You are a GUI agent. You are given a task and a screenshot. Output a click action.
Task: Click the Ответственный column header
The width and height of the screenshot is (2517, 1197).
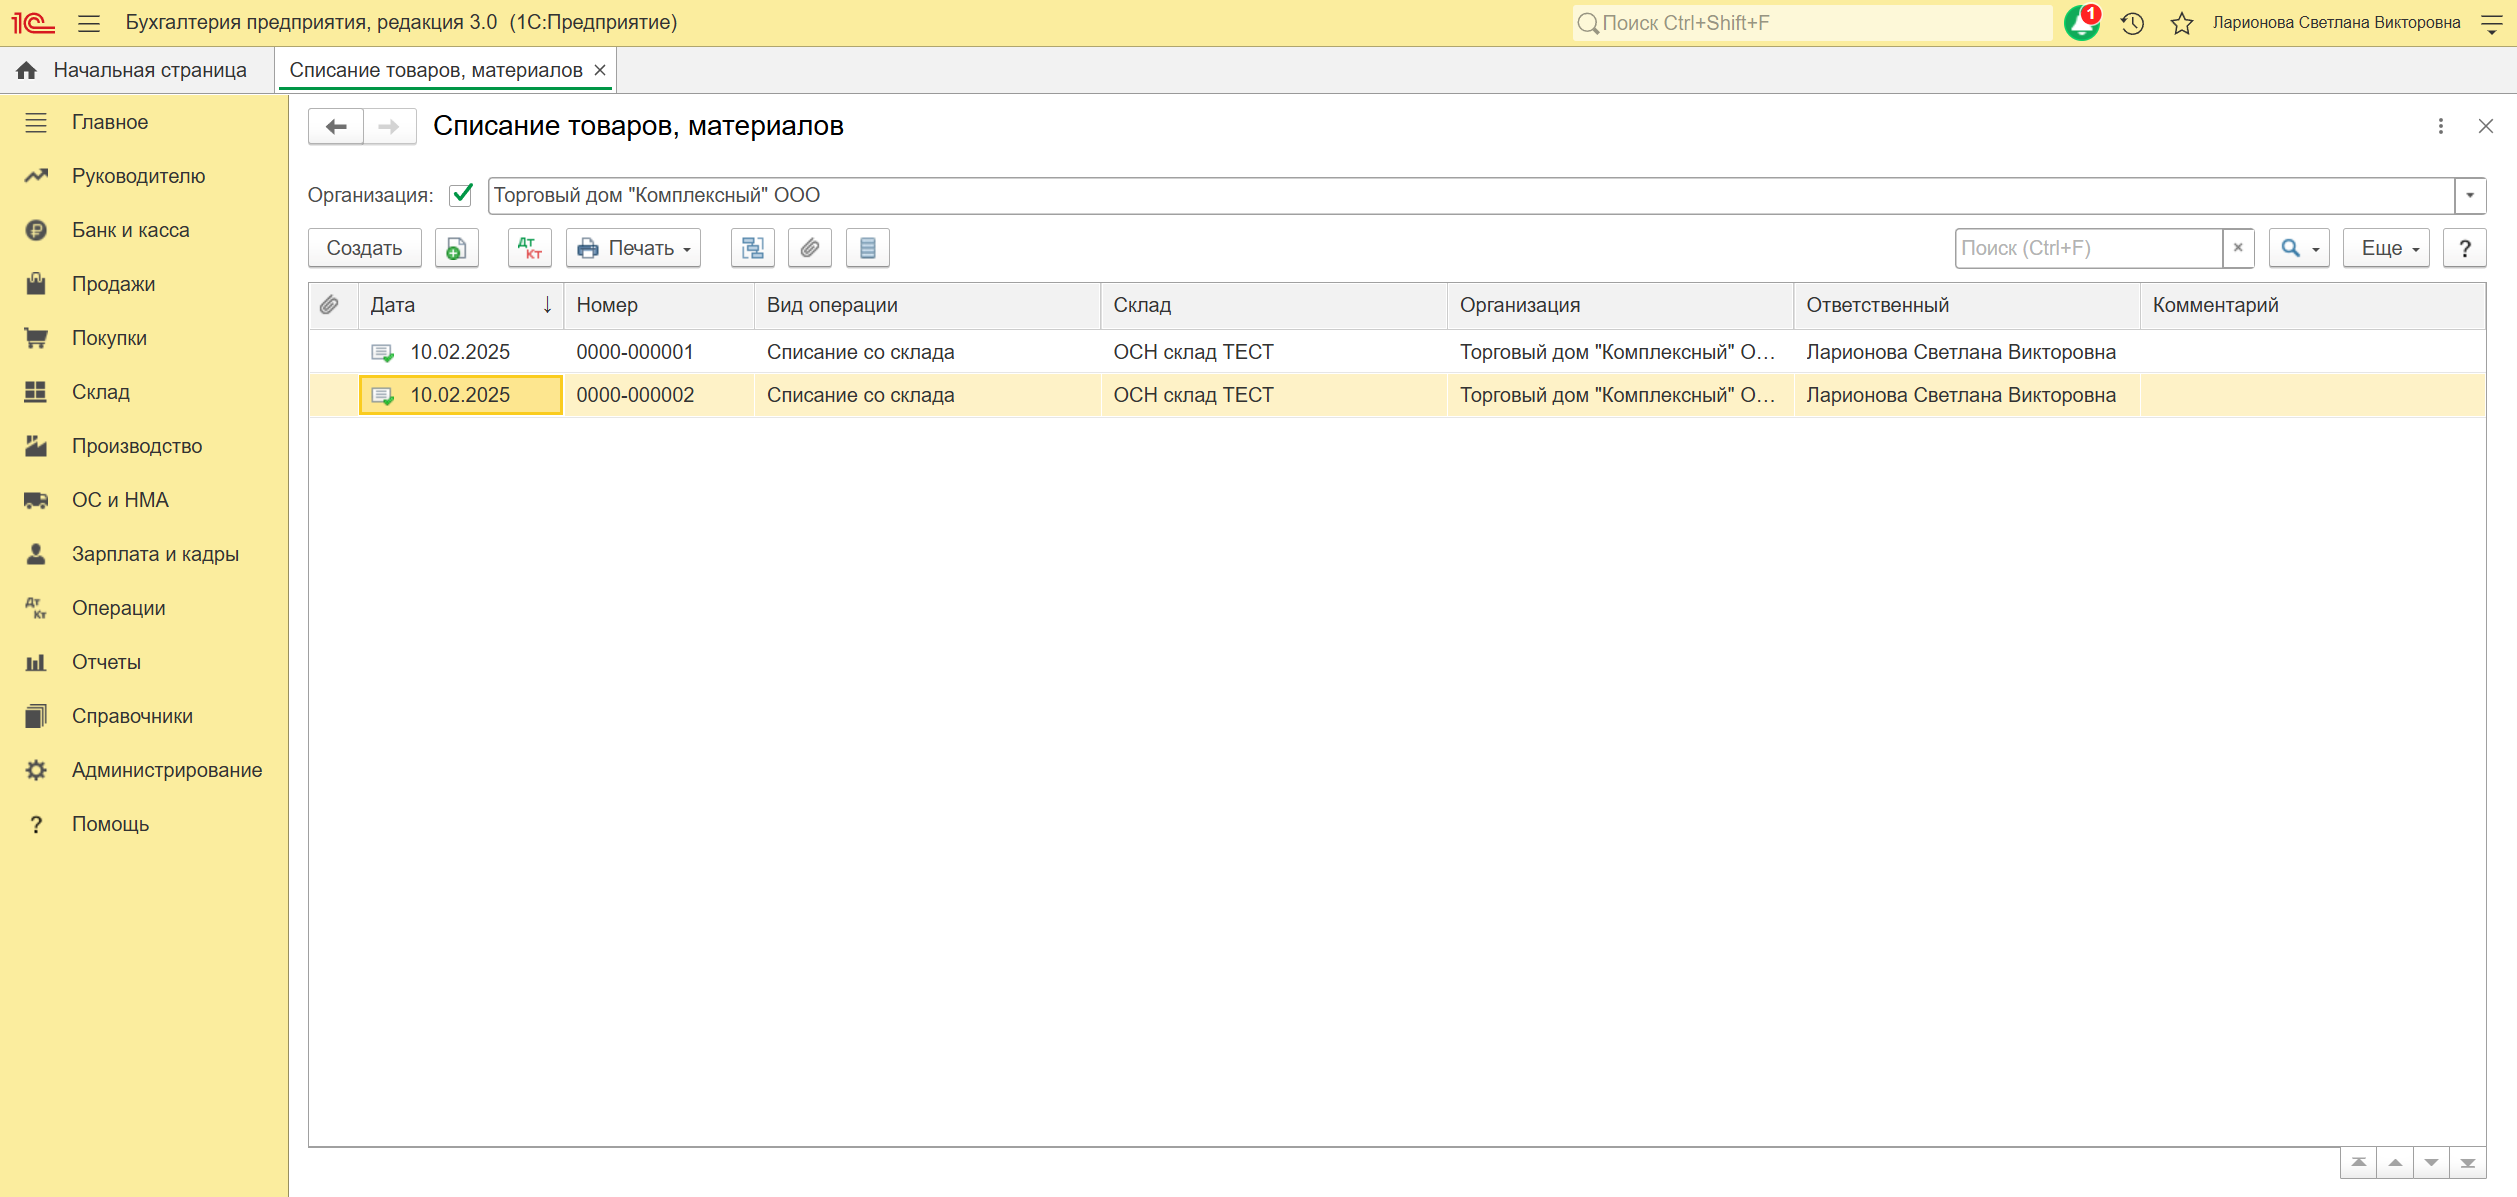pyautogui.click(x=1967, y=305)
